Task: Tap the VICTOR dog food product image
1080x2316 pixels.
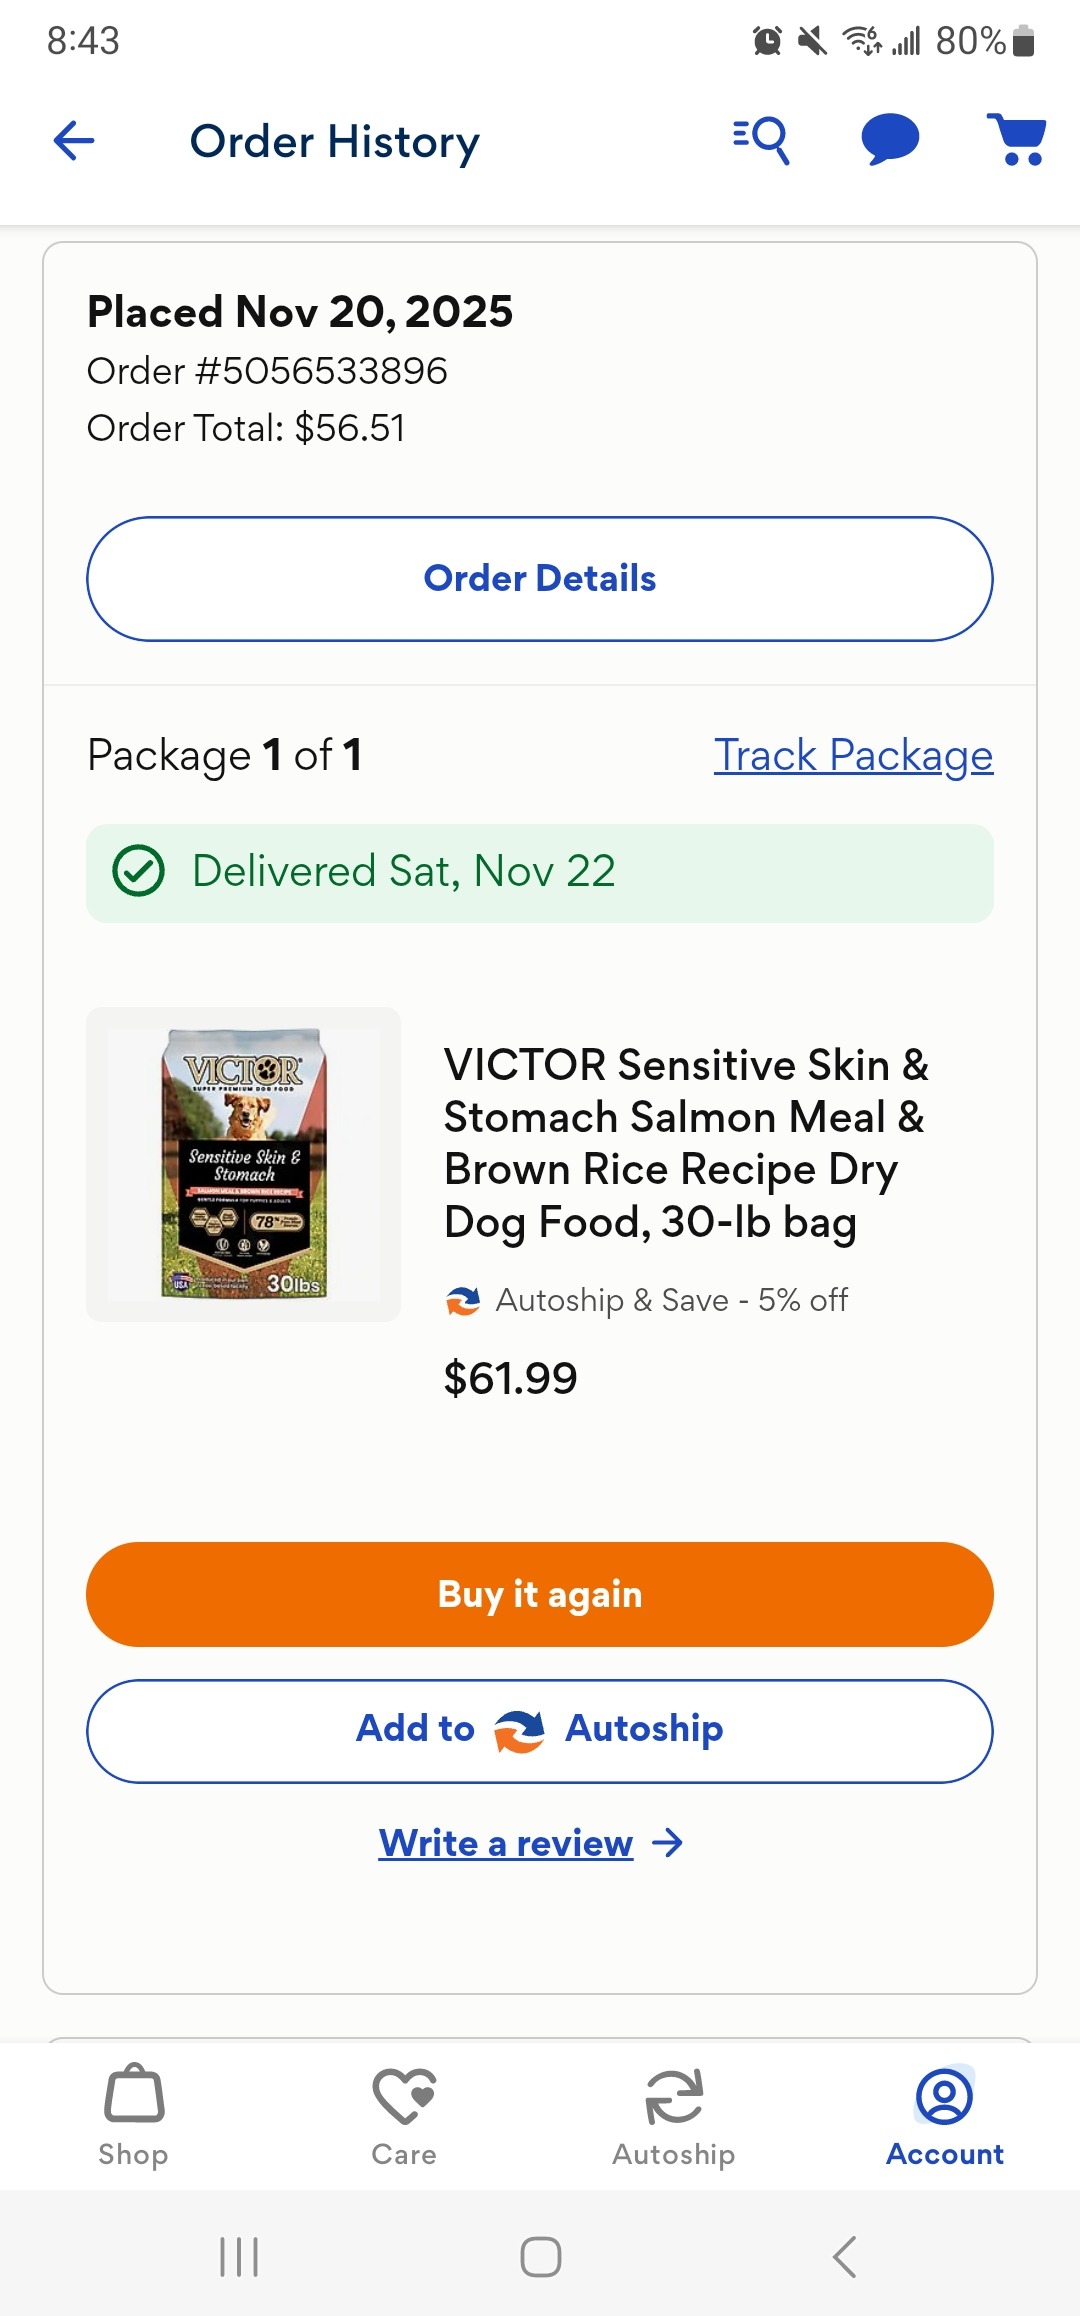Action: tap(244, 1164)
